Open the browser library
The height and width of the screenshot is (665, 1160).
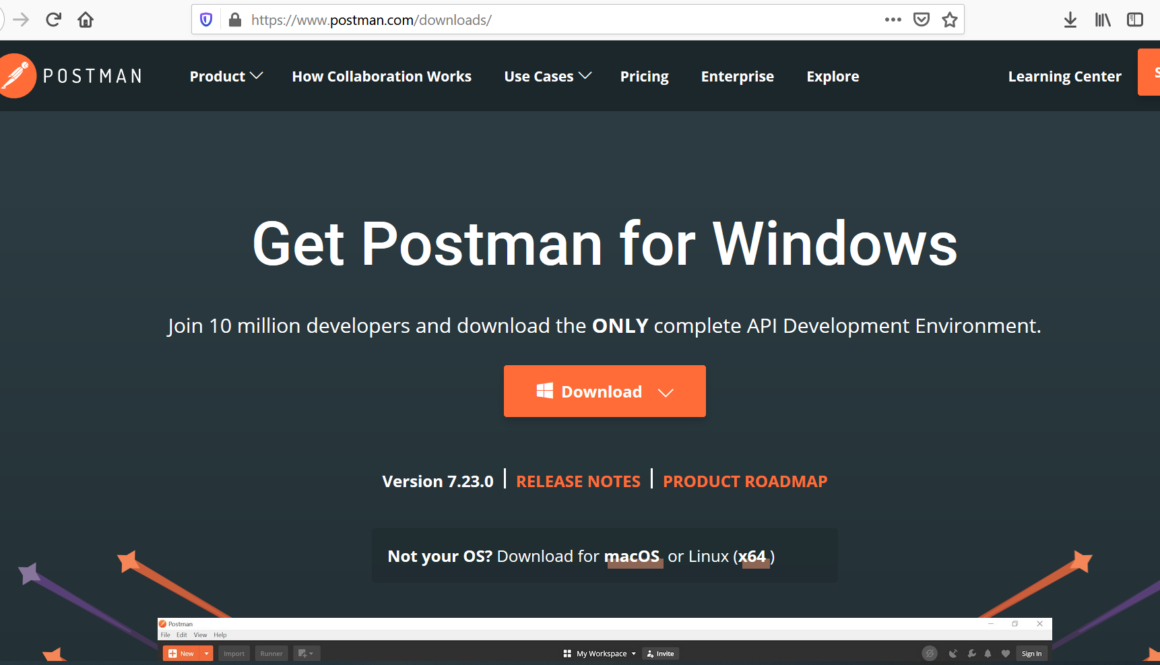pos(1102,20)
